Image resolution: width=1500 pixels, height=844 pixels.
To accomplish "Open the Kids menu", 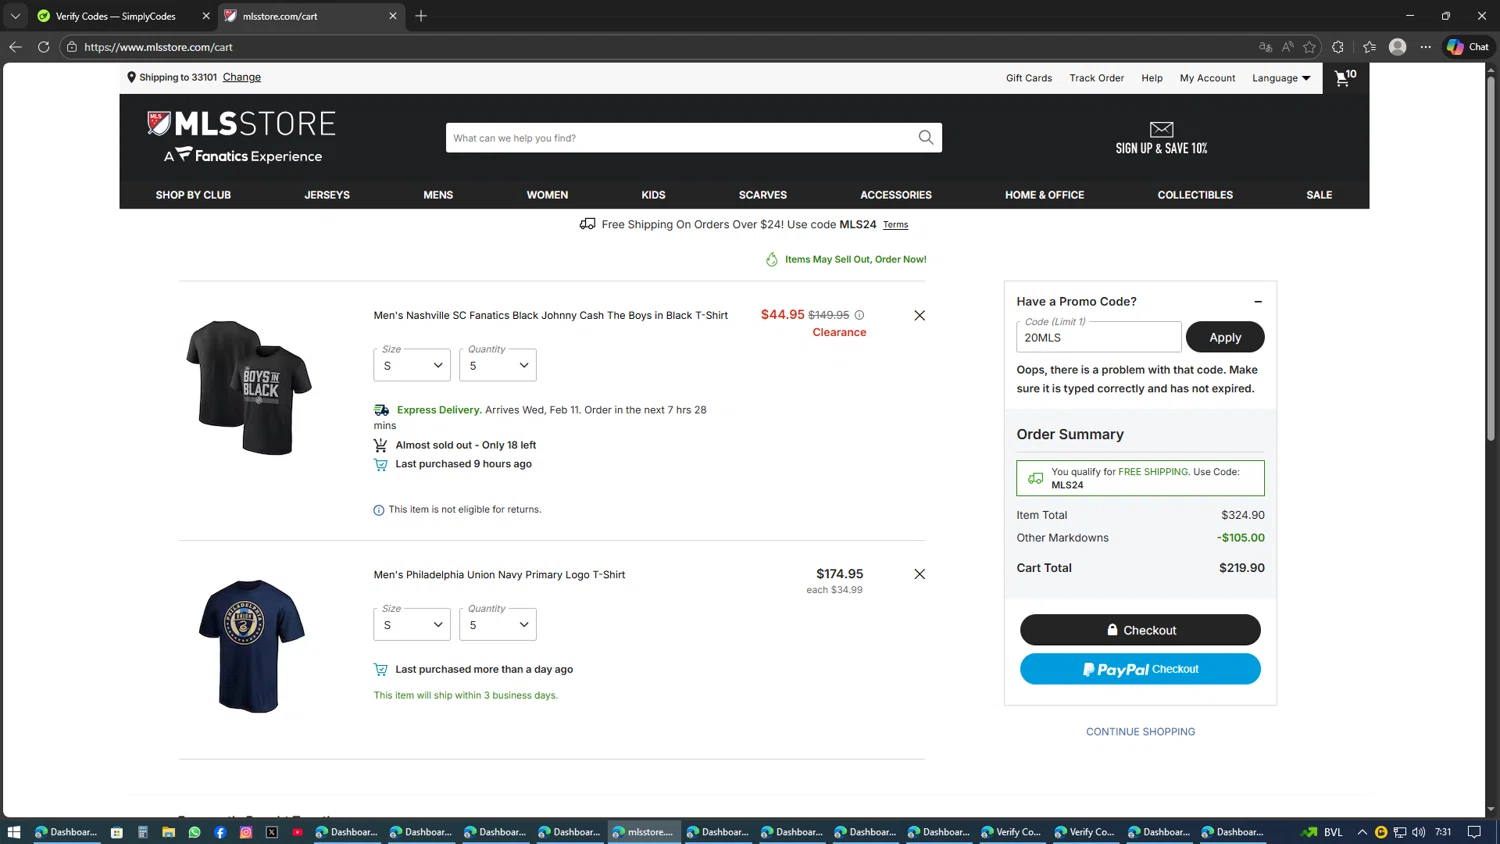I will point(653,195).
